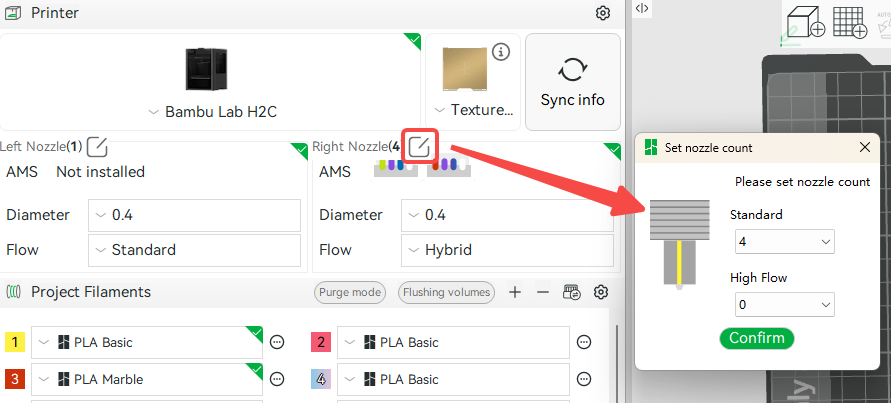891x403 pixels.
Task: Collapse the sidebar panel toggle
Action: pos(642,8)
